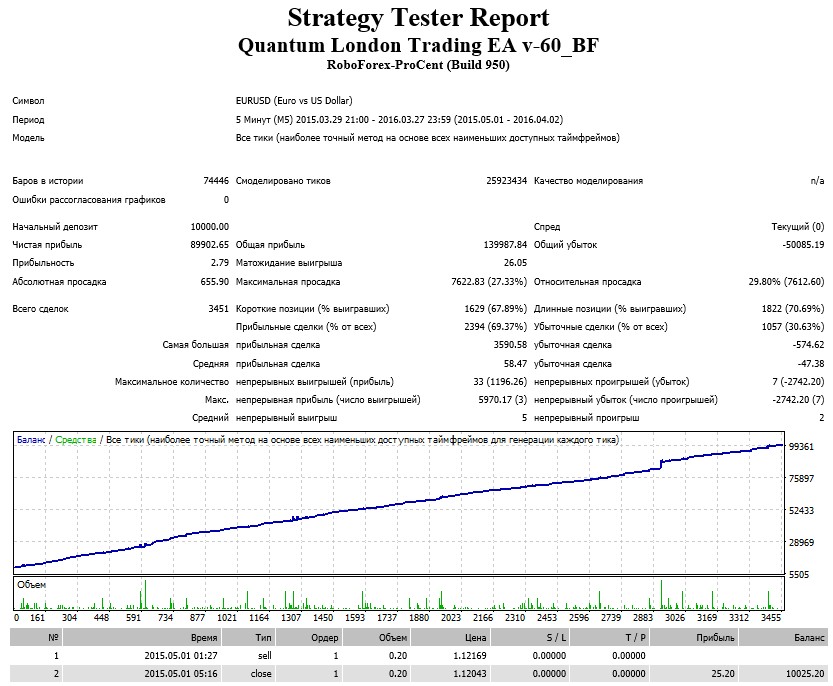Click gross loss value '-50085.19'
Image resolution: width=833 pixels, height=686 pixels.
click(803, 245)
